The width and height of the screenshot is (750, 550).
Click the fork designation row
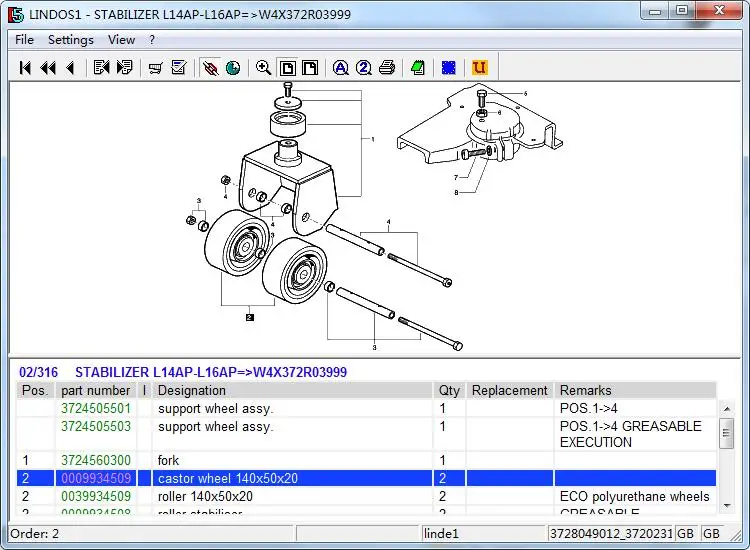click(x=366, y=460)
